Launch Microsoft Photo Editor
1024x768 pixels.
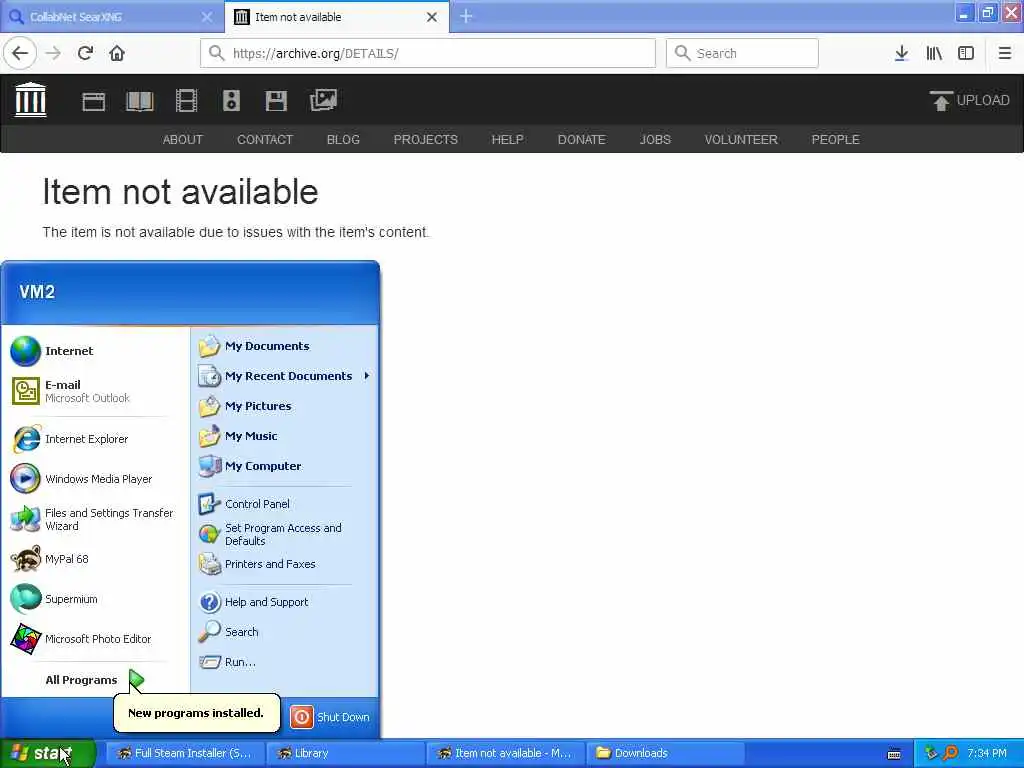[x=95, y=639]
